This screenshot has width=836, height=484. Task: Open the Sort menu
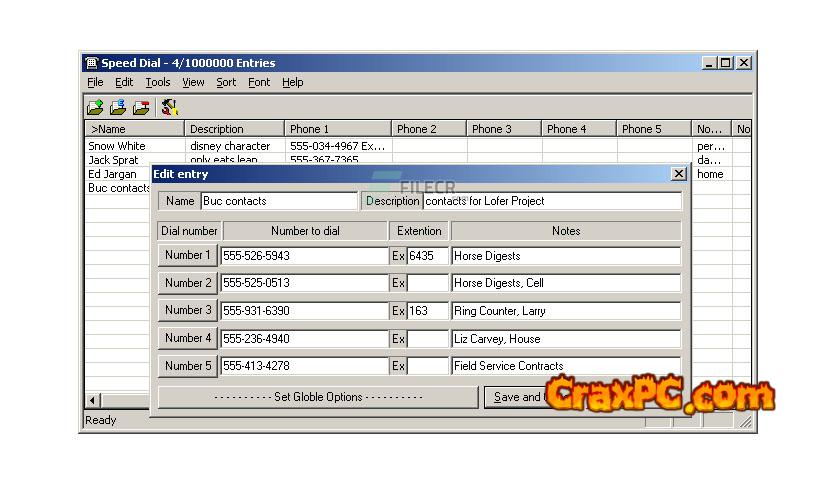point(226,82)
